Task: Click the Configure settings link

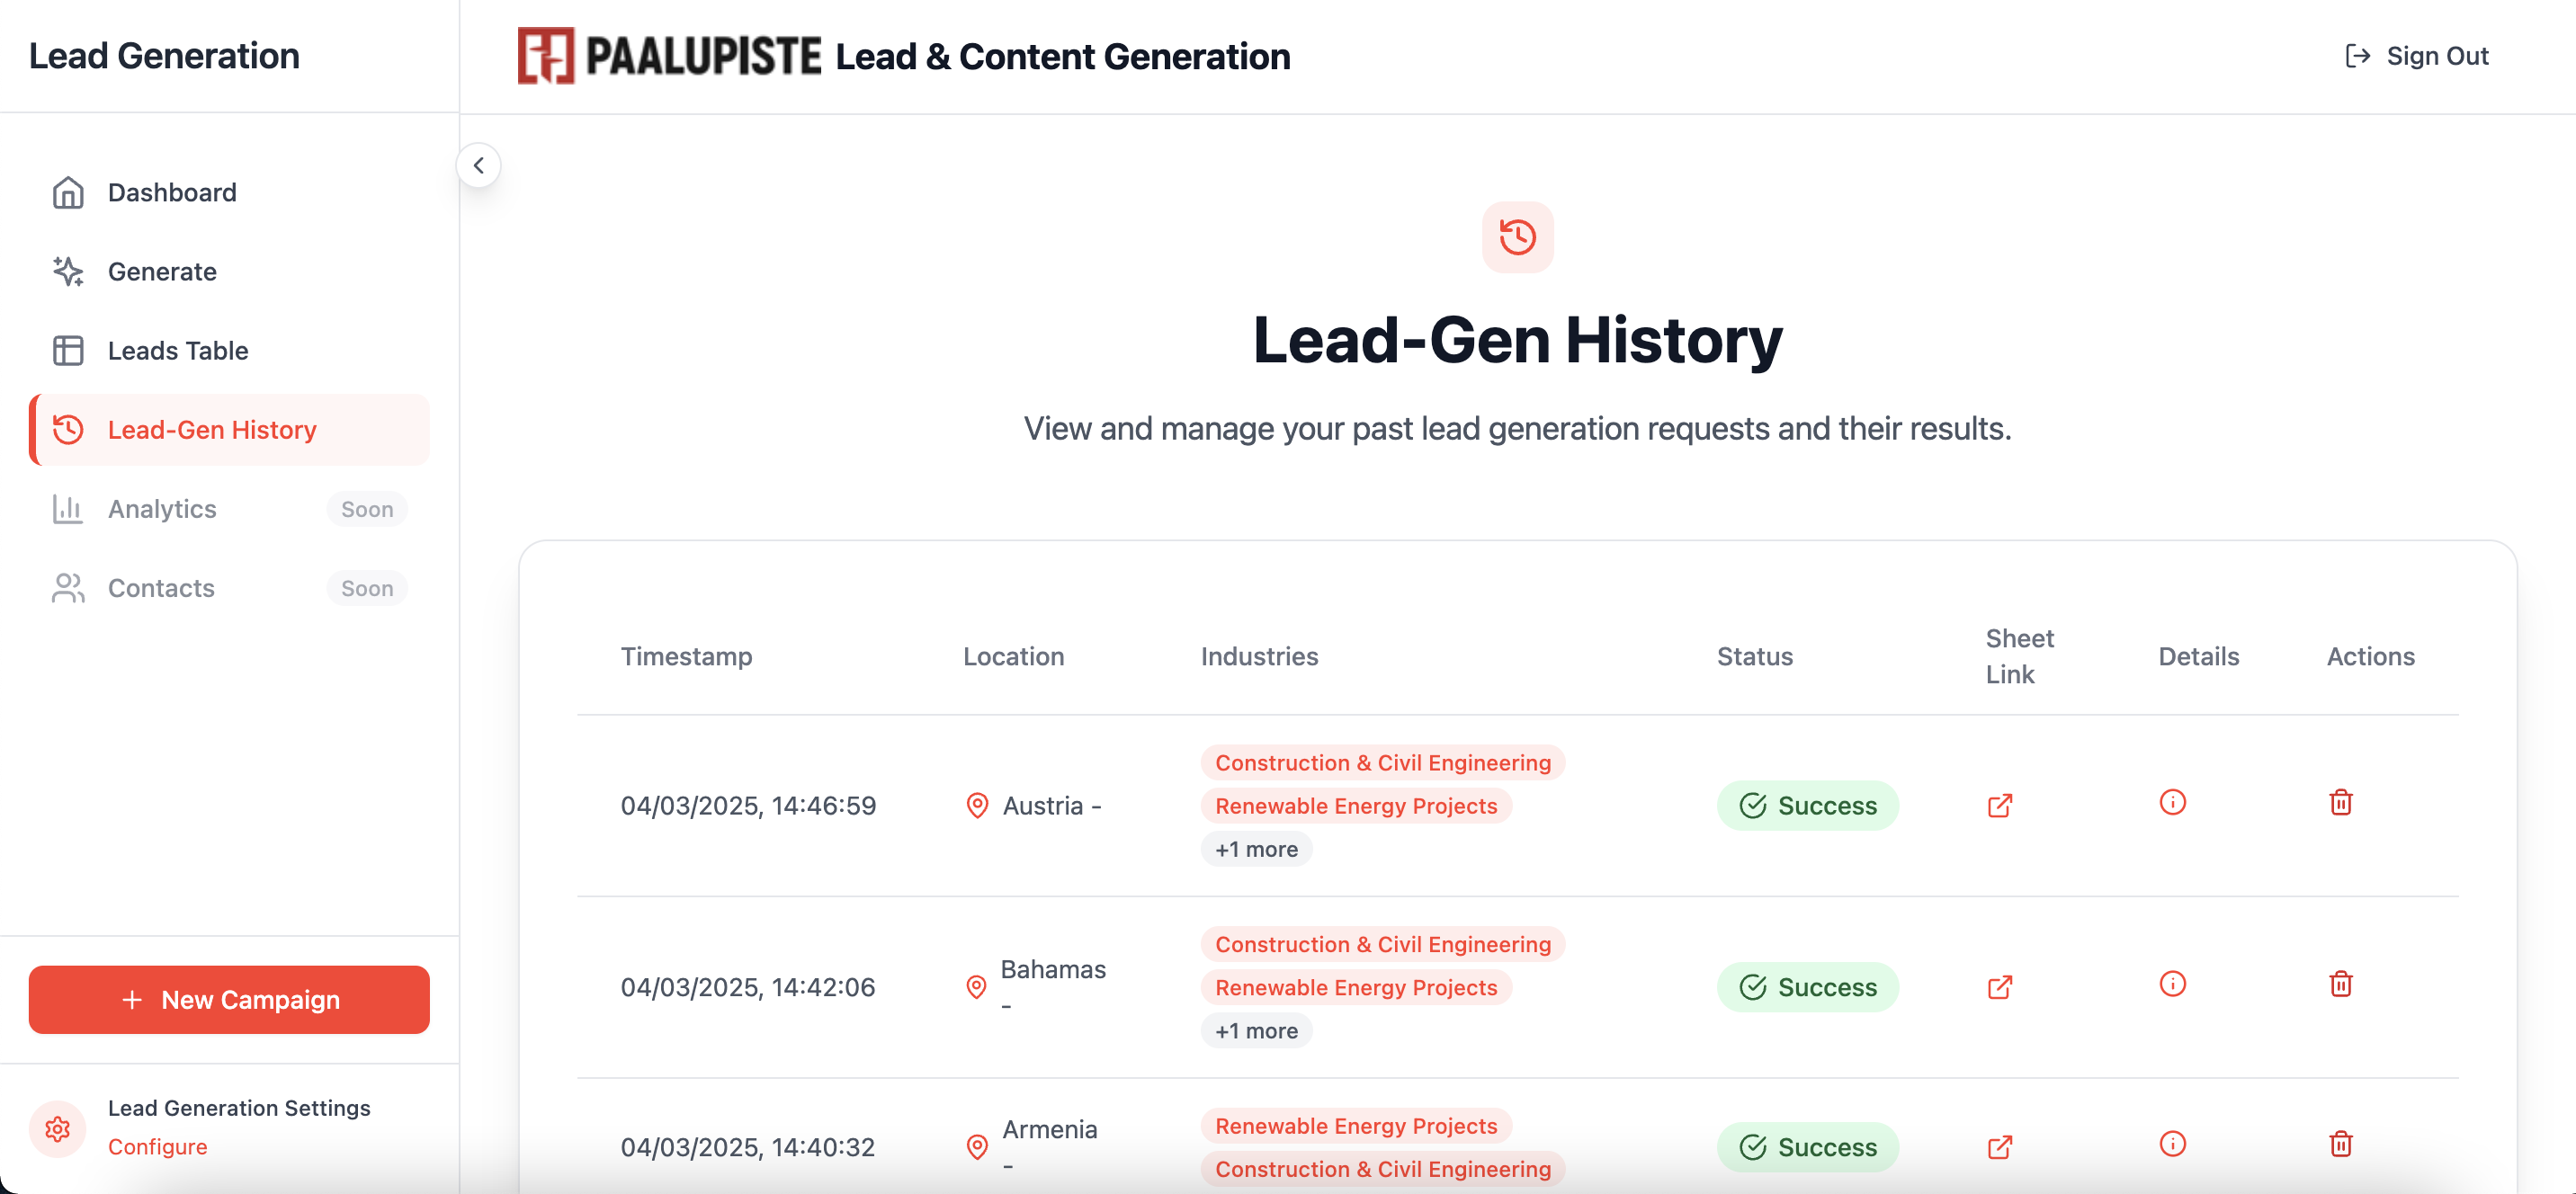Action: point(157,1147)
